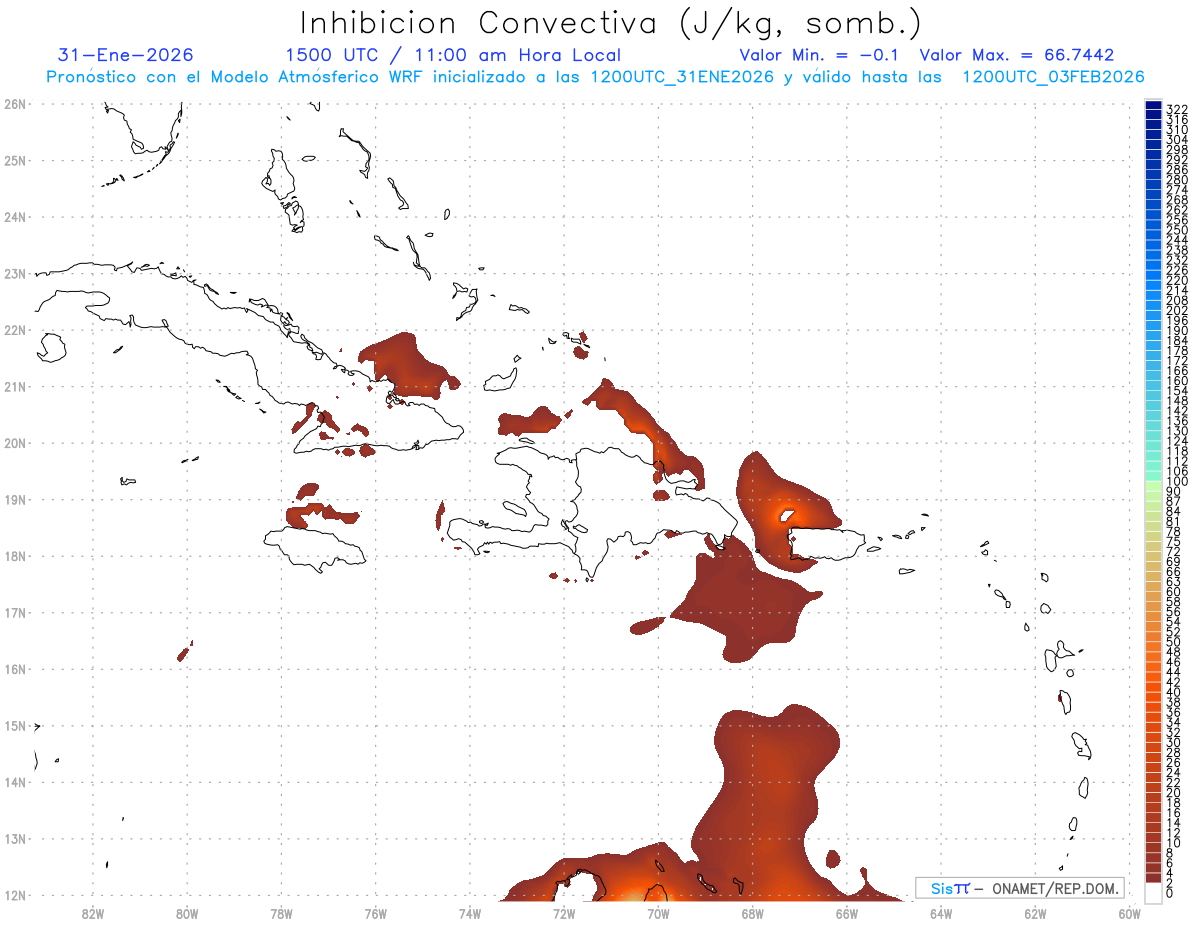Click the color bar label "100"
The height and width of the screenshot is (927, 1200).
coord(1177,483)
